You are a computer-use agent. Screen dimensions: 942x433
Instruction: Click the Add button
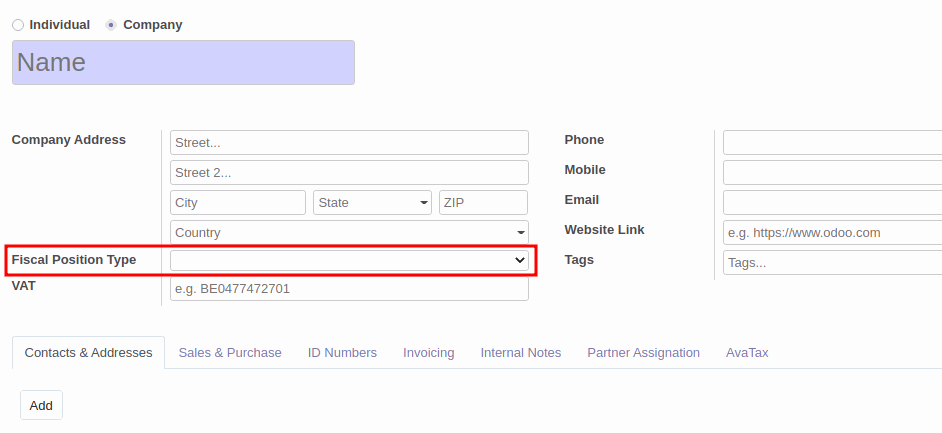[41, 406]
